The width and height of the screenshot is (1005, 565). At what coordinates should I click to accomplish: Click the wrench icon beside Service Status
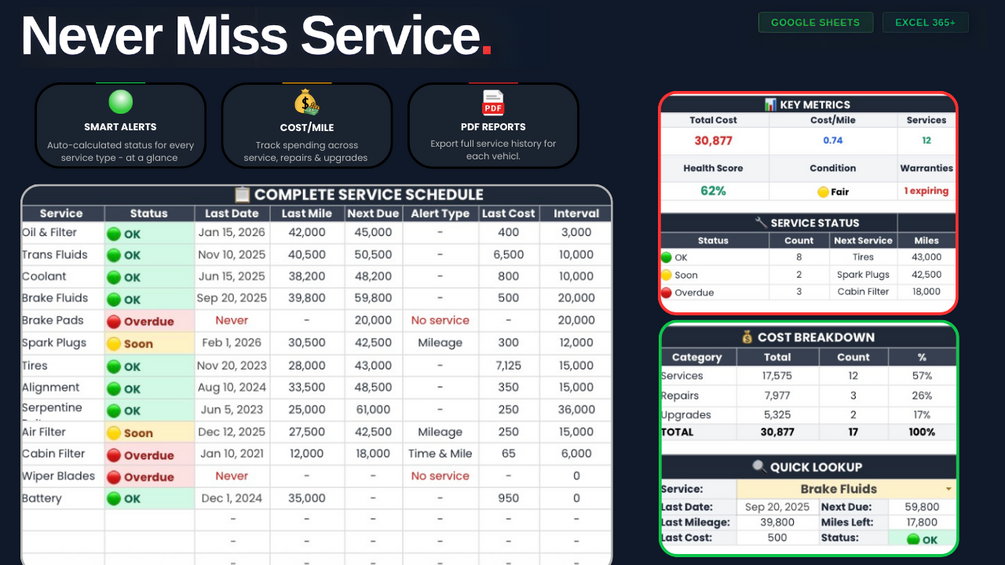tap(761, 222)
